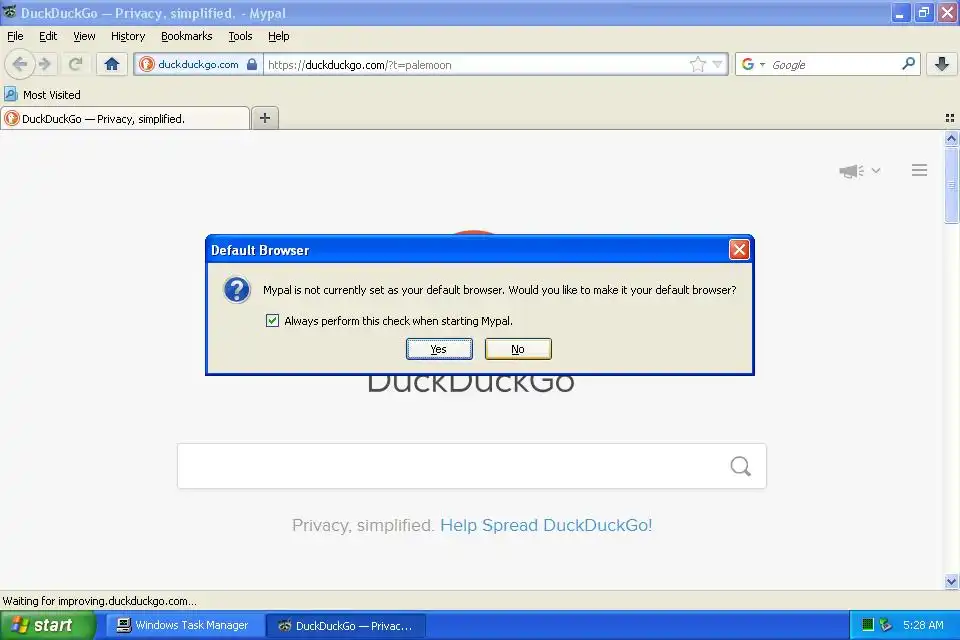This screenshot has height=640, width=960.
Task: Click the magnifier in Google search box
Action: pyautogui.click(x=909, y=64)
